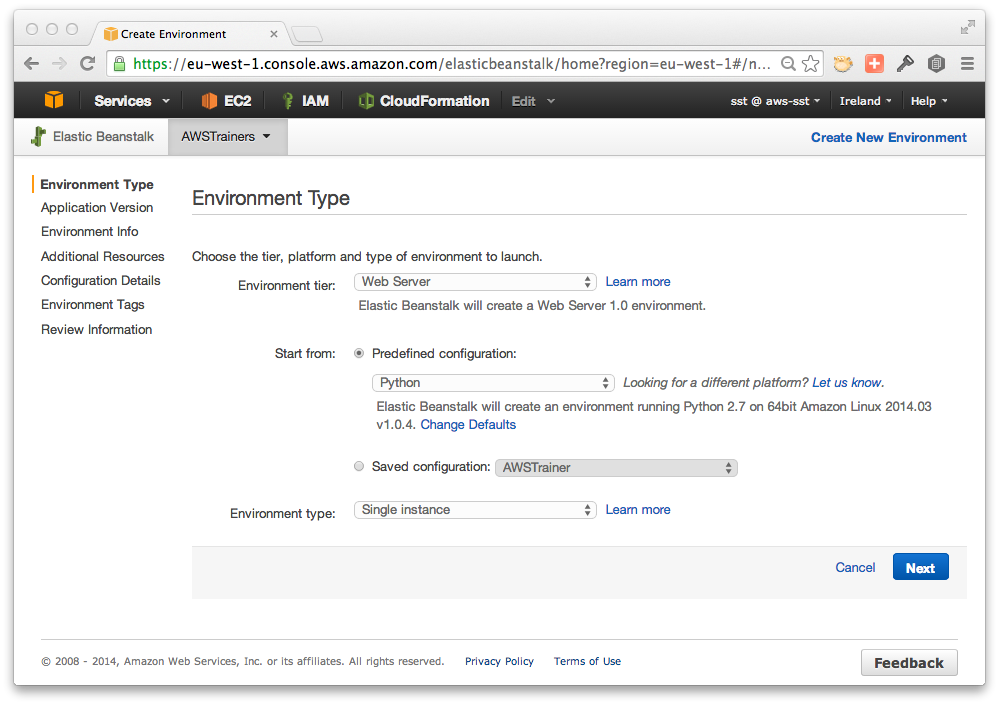
Task: Open IAM shortcut with key icon
Action: pos(288,101)
